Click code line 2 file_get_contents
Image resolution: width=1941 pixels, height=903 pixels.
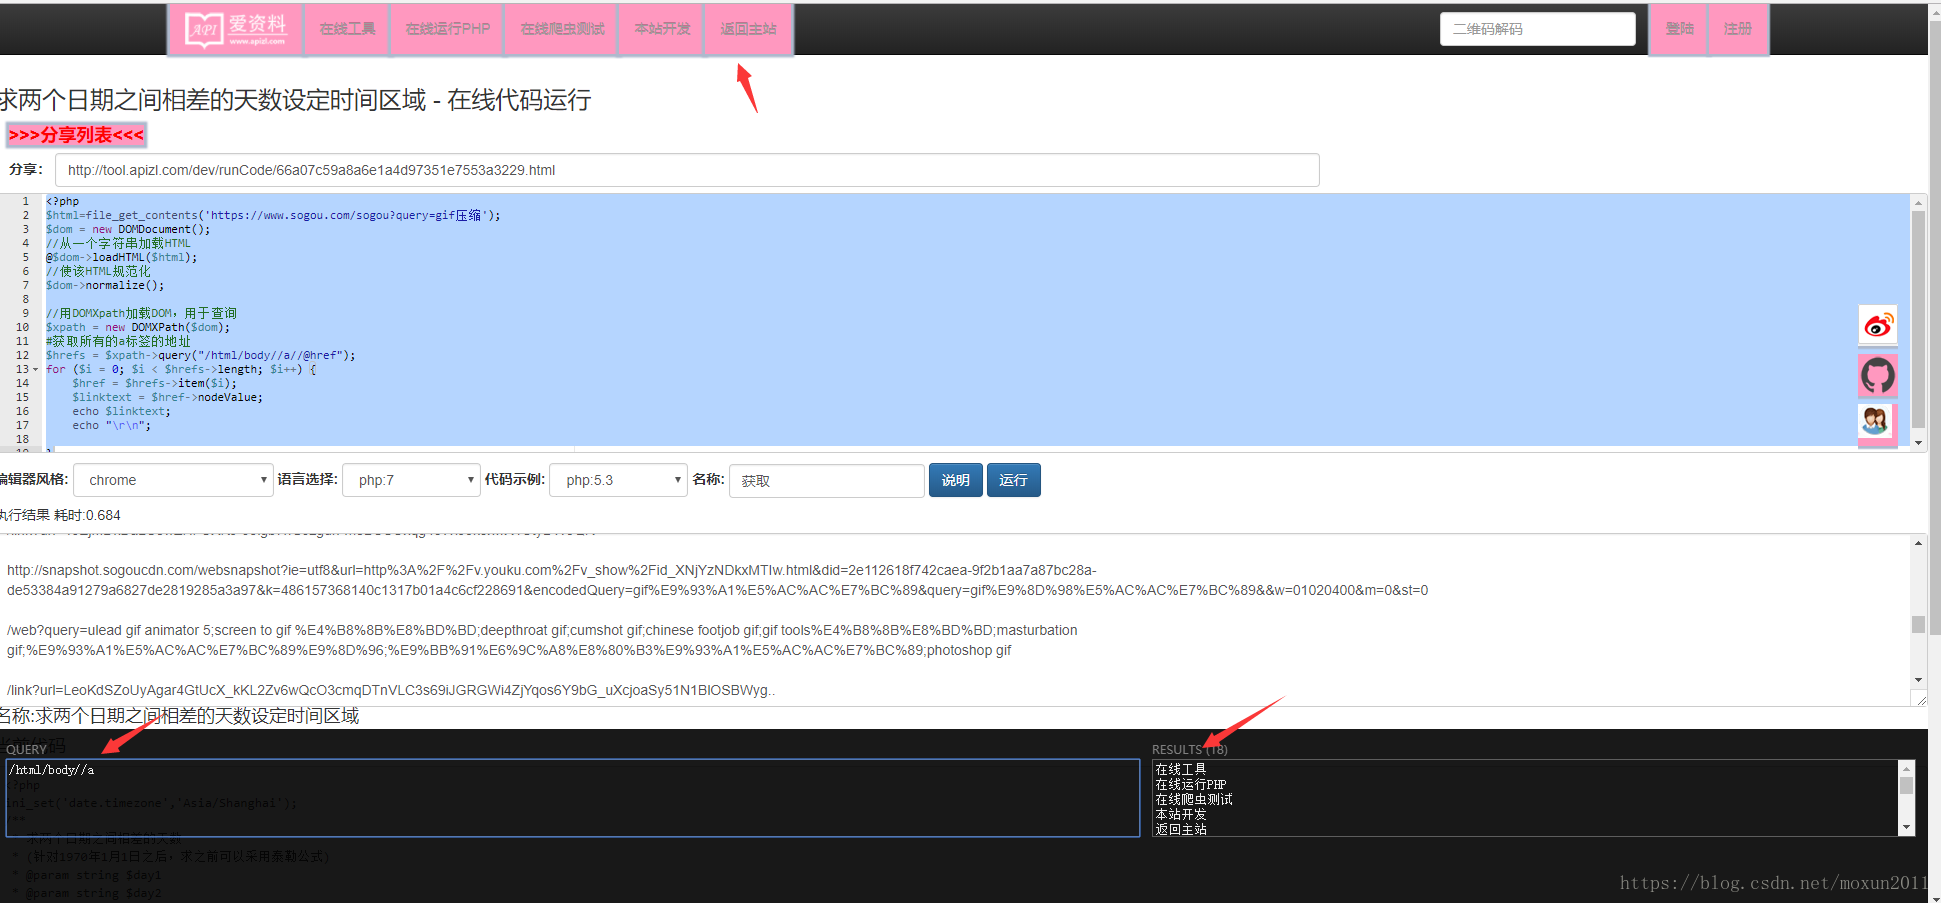273,215
